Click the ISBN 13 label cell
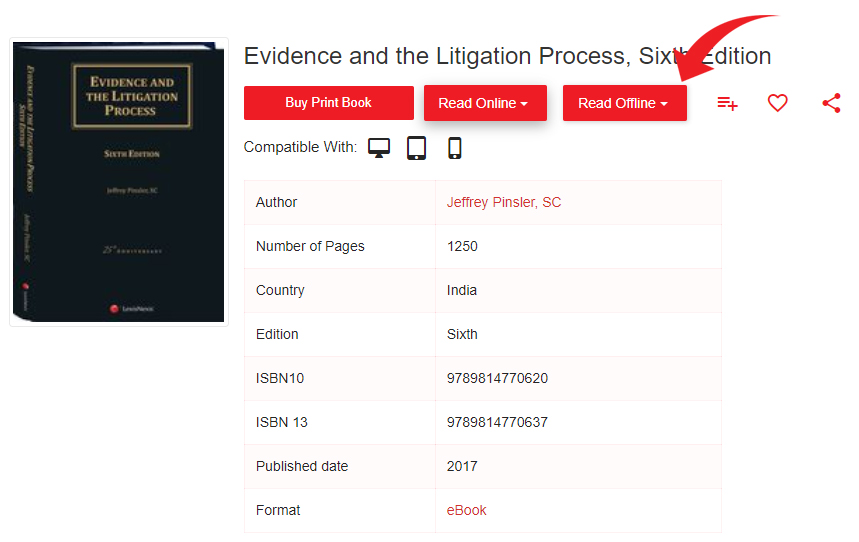 coord(340,422)
